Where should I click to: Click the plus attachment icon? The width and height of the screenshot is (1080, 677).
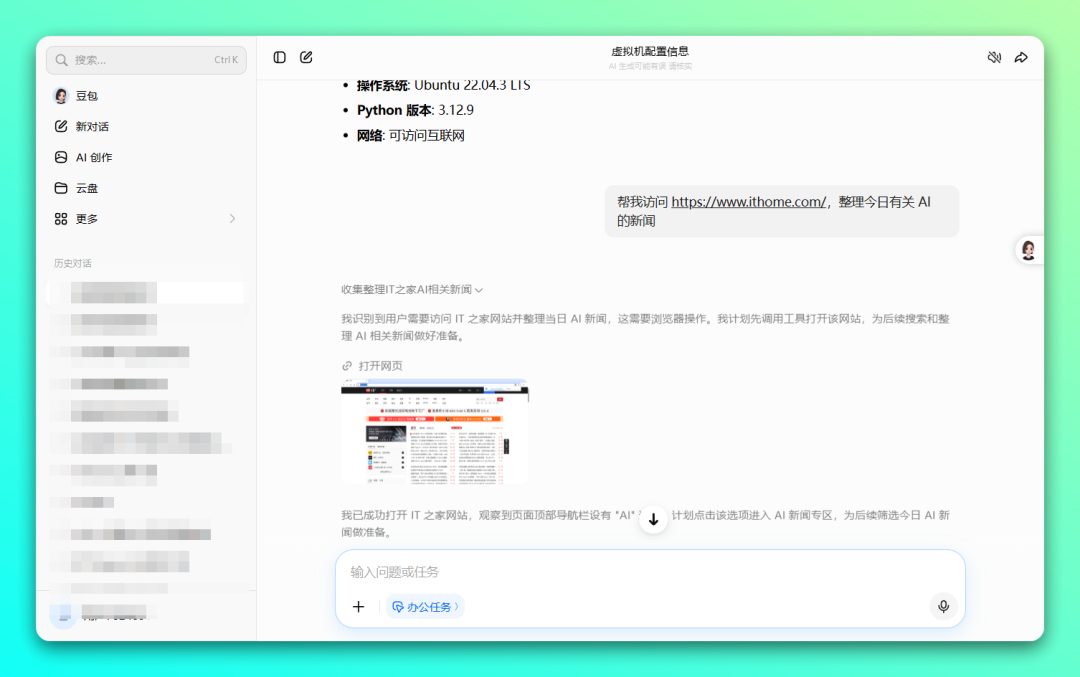pos(358,607)
